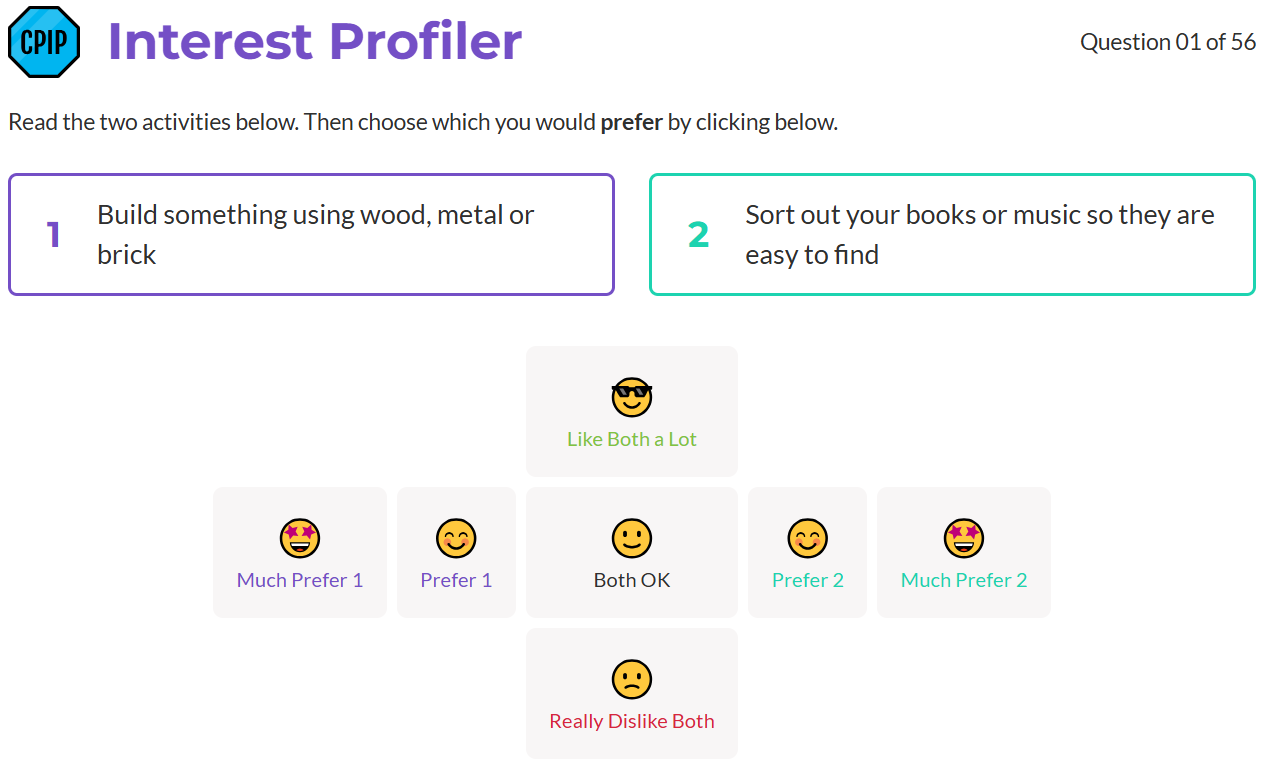This screenshot has width=1279, height=781.
Task: Pick the 'Much Prefer 2' label
Action: point(964,580)
